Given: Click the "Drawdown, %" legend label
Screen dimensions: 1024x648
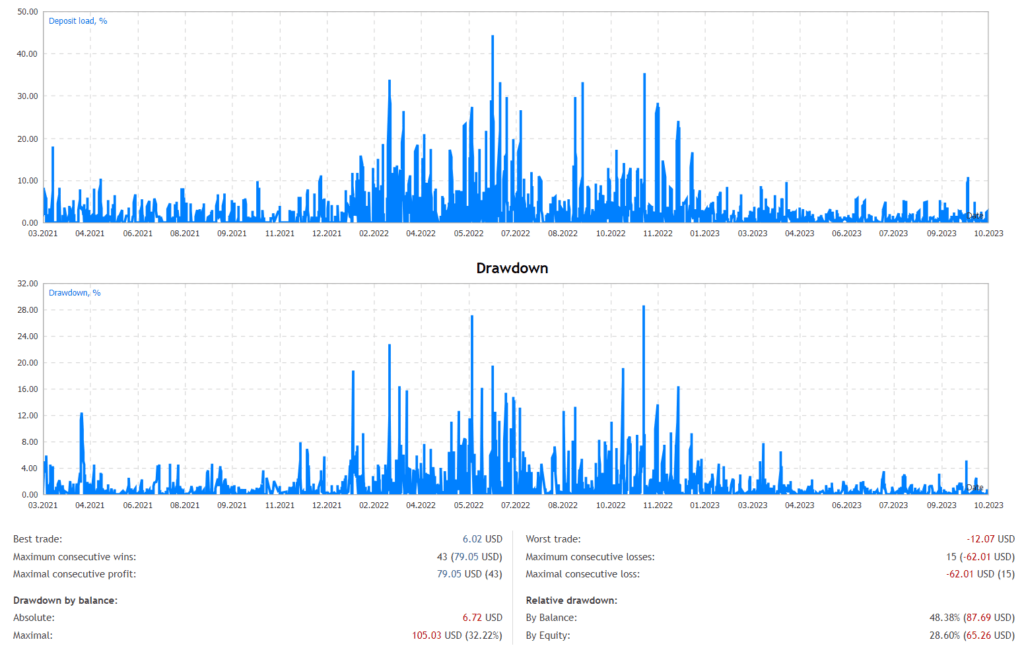Looking at the screenshot, I should coord(75,293).
